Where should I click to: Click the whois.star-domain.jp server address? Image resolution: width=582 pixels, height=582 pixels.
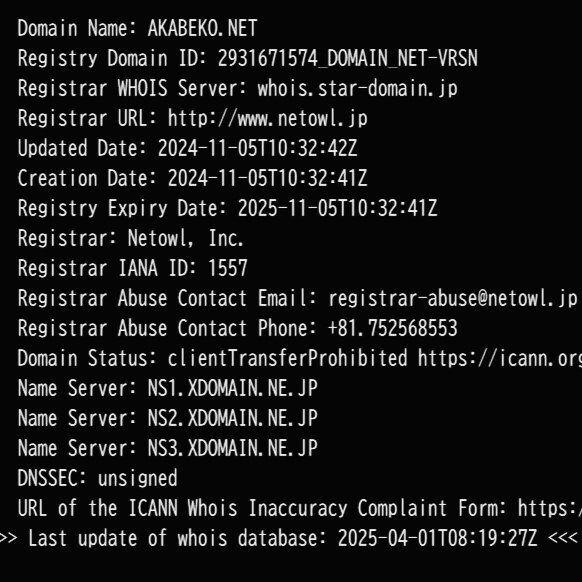(357, 89)
